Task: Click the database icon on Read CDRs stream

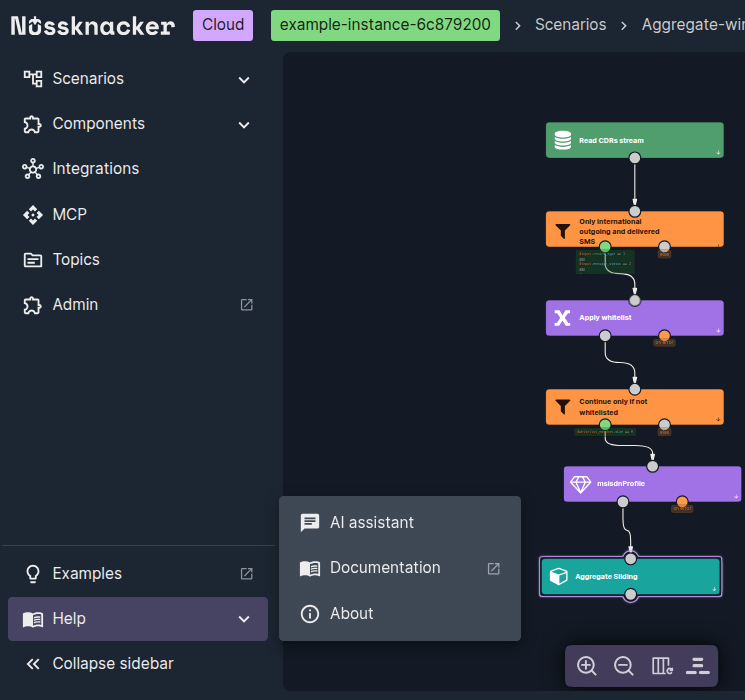Action: click(563, 140)
